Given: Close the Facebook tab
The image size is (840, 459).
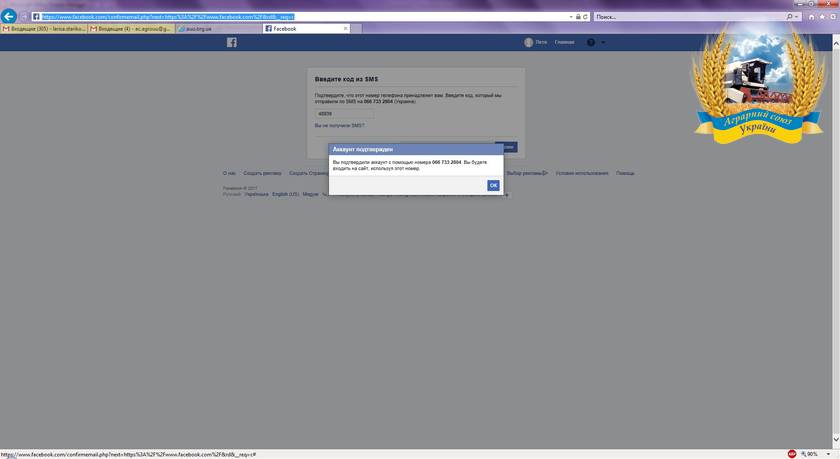Looking at the screenshot, I should [346, 28].
